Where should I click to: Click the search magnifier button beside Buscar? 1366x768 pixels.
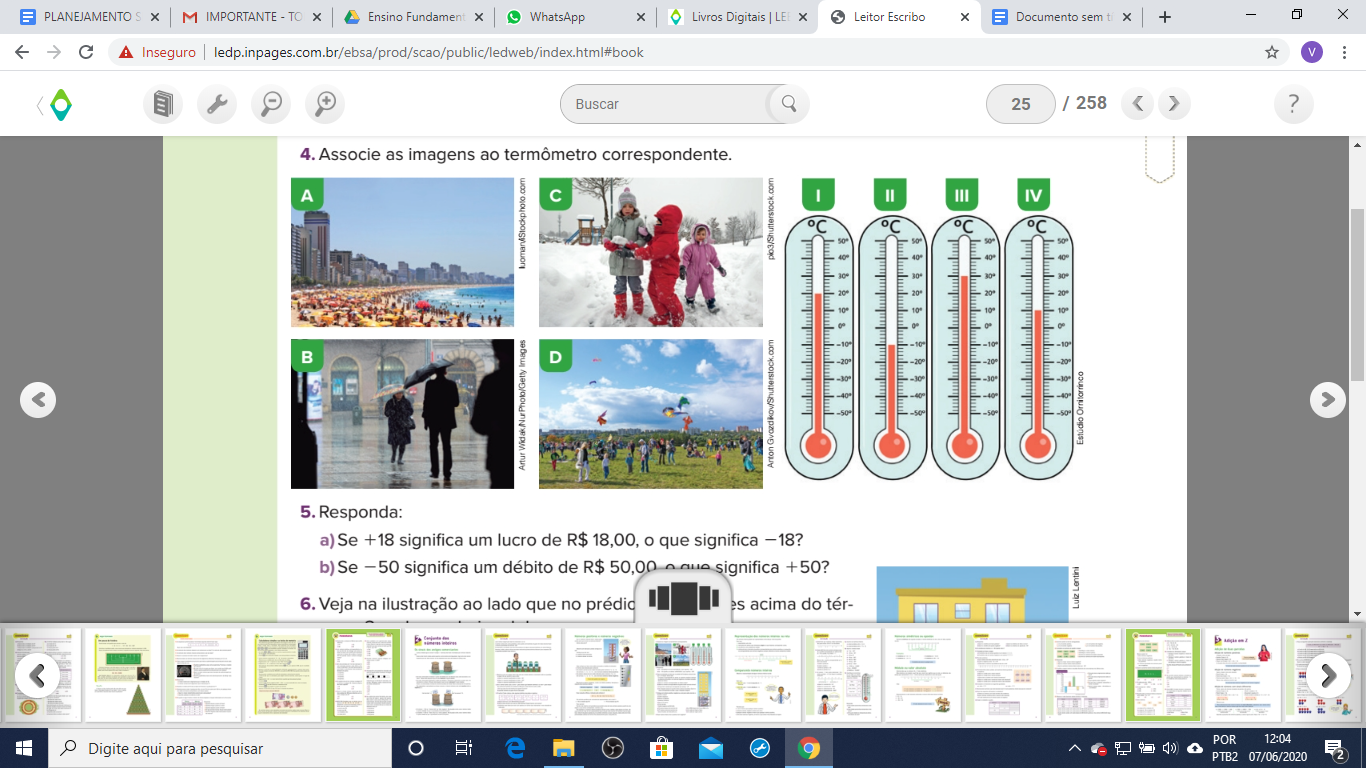click(x=789, y=104)
